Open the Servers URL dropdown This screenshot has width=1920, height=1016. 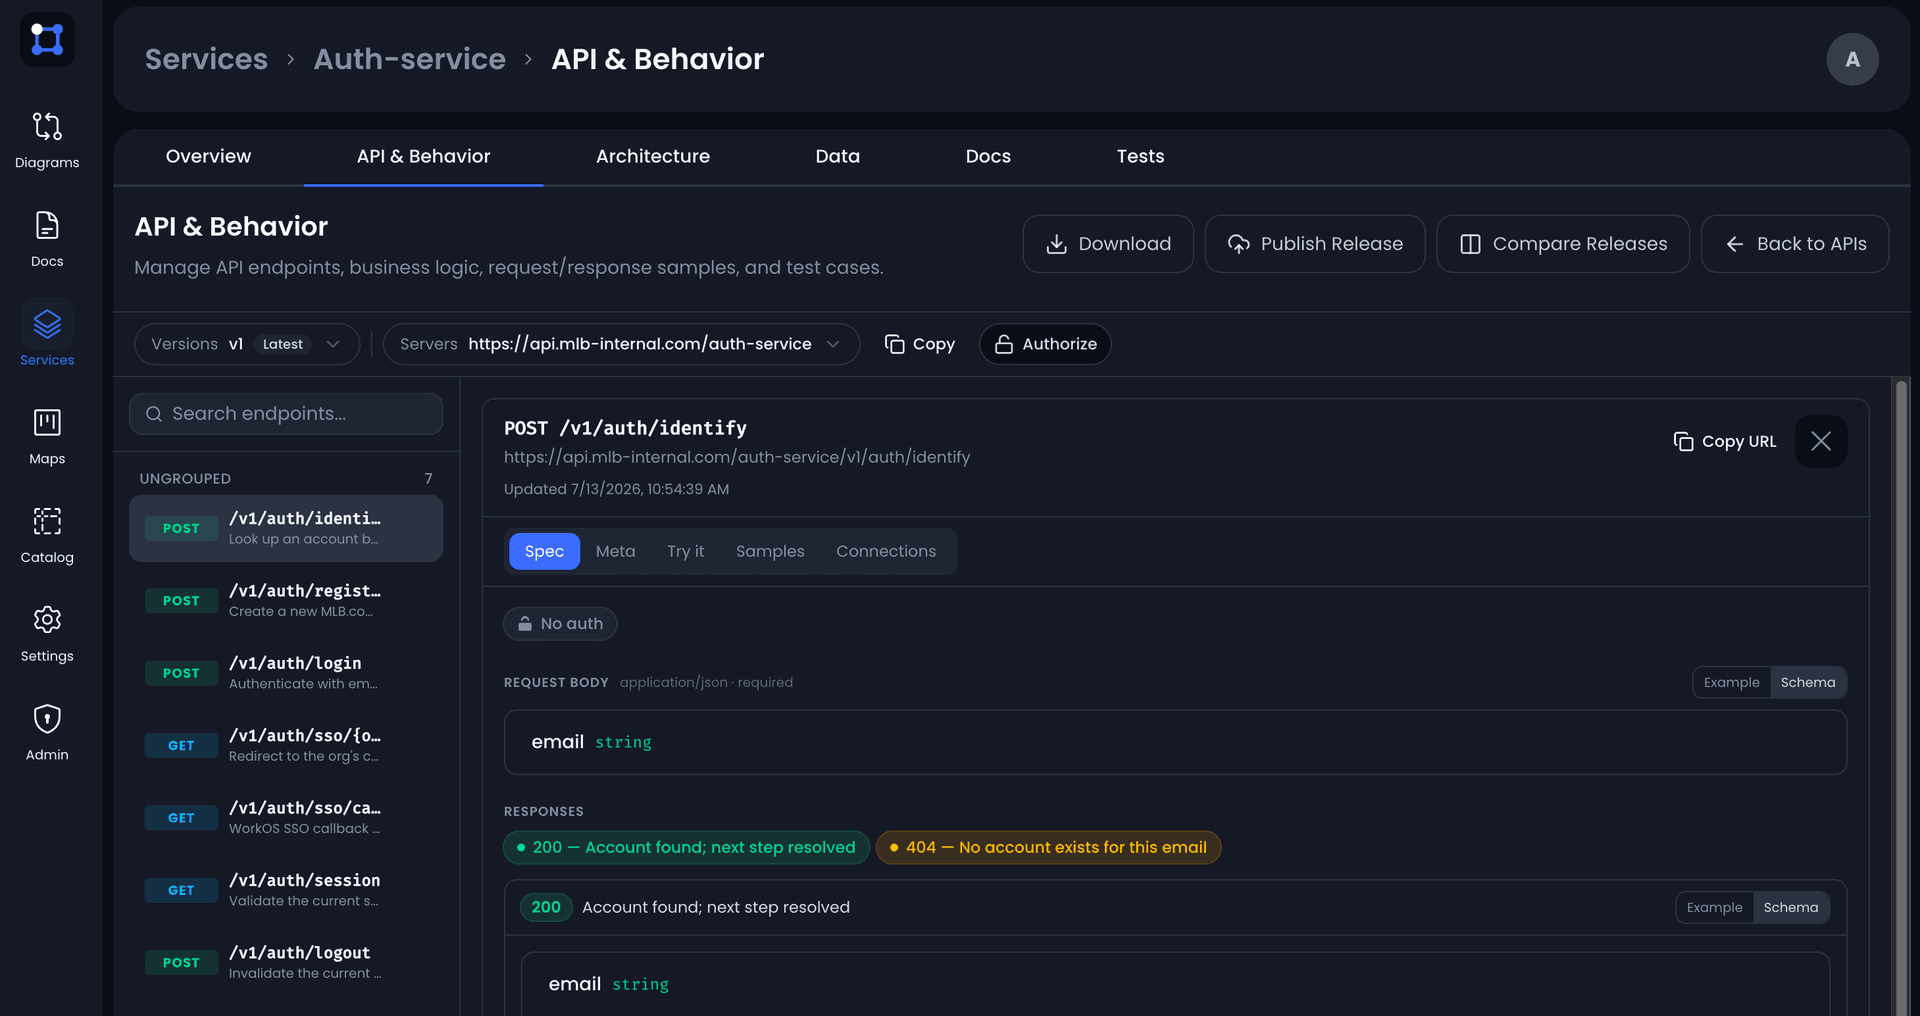pyautogui.click(x=621, y=344)
